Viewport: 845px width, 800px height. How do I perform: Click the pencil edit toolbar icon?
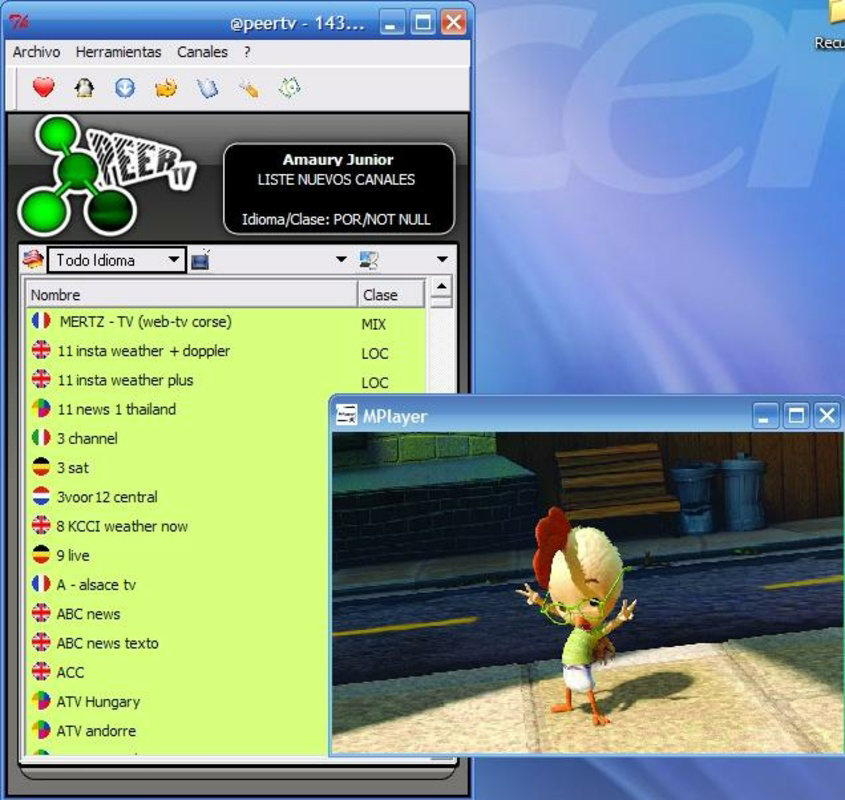249,88
